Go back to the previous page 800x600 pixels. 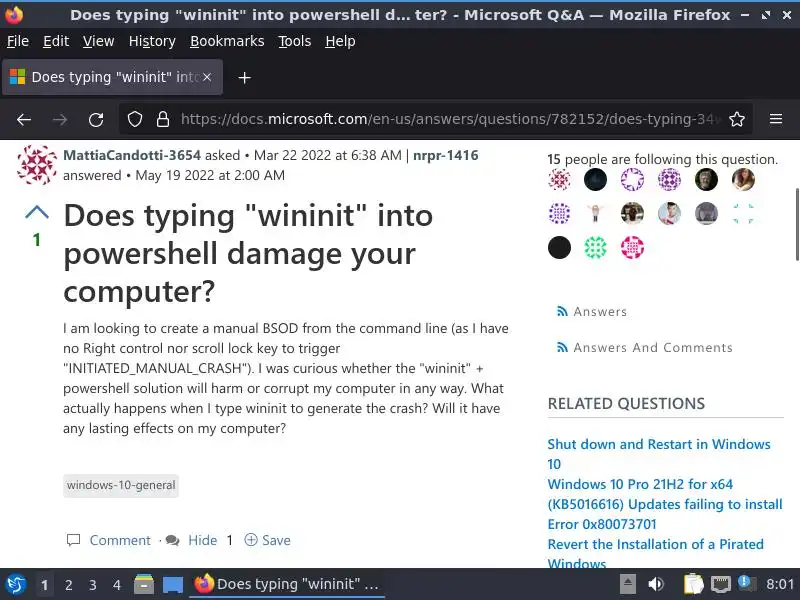point(24,119)
